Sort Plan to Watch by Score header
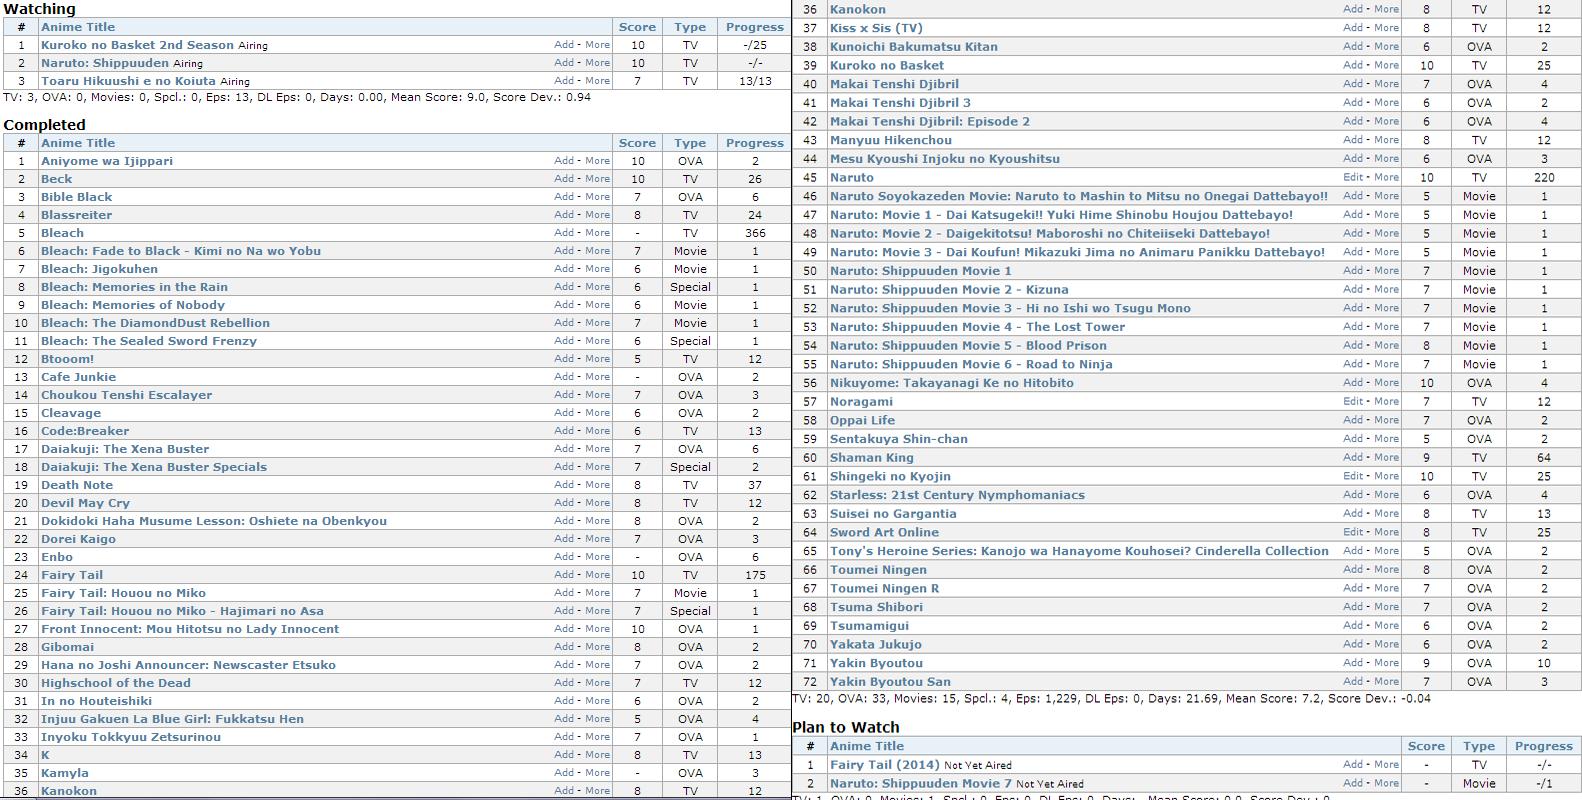Viewport: 1582px width, 800px height. click(1426, 746)
